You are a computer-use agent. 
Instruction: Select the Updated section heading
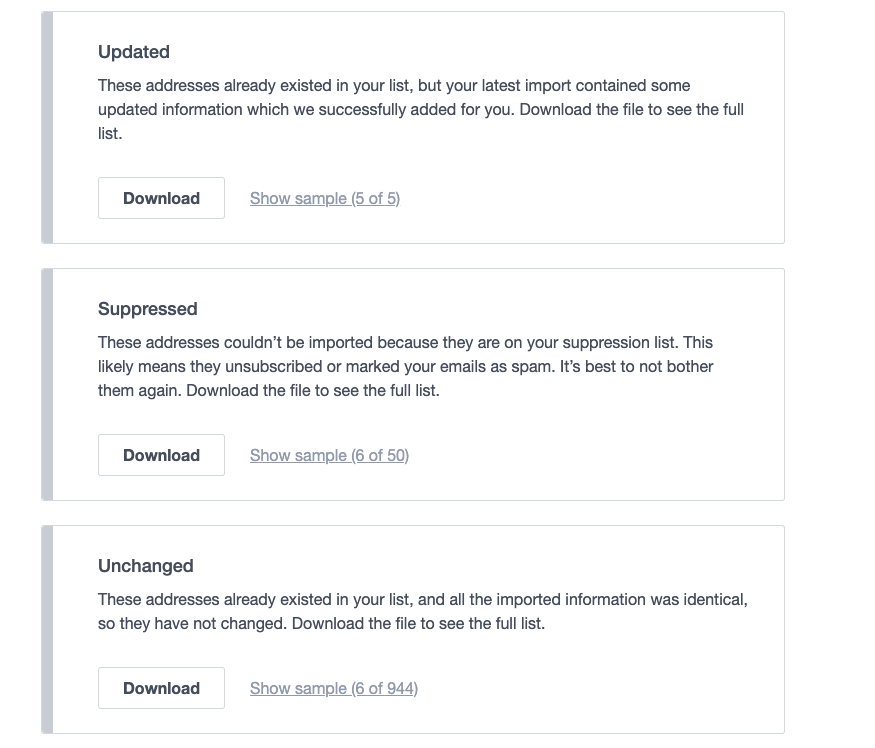[x=133, y=52]
